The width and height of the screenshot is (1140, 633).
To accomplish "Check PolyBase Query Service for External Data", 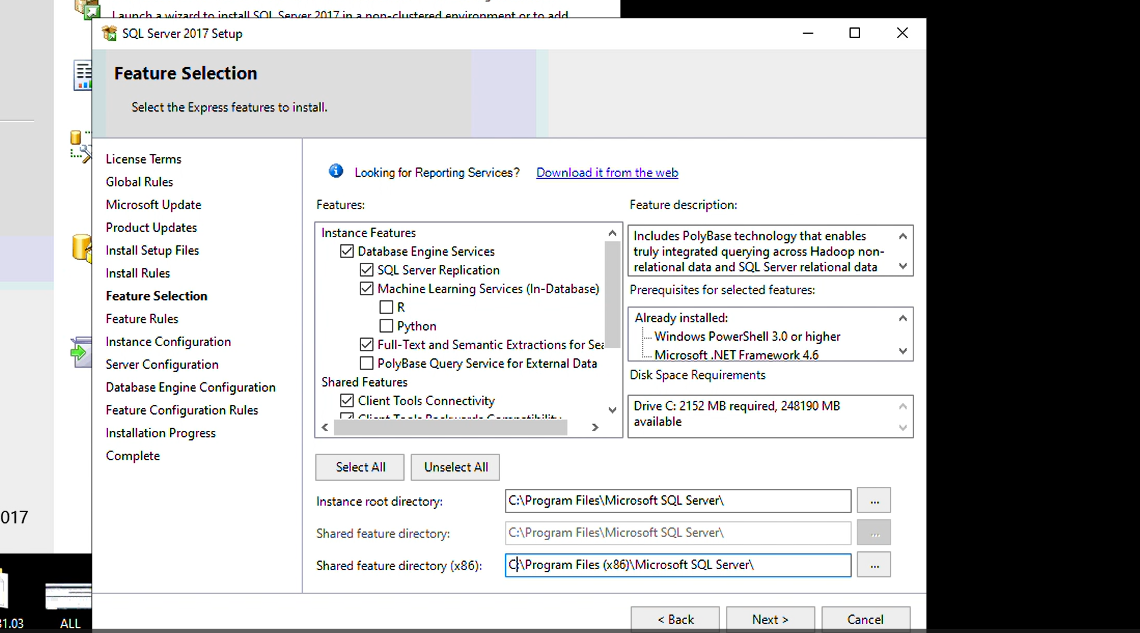I will point(366,363).
